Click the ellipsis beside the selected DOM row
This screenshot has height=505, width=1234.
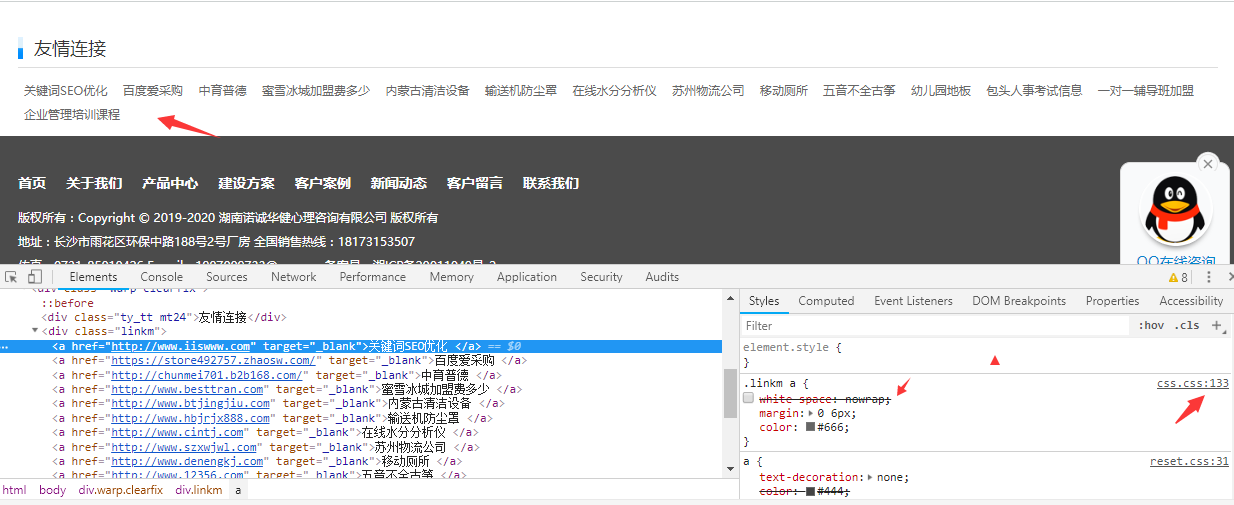pyautogui.click(x=6, y=347)
